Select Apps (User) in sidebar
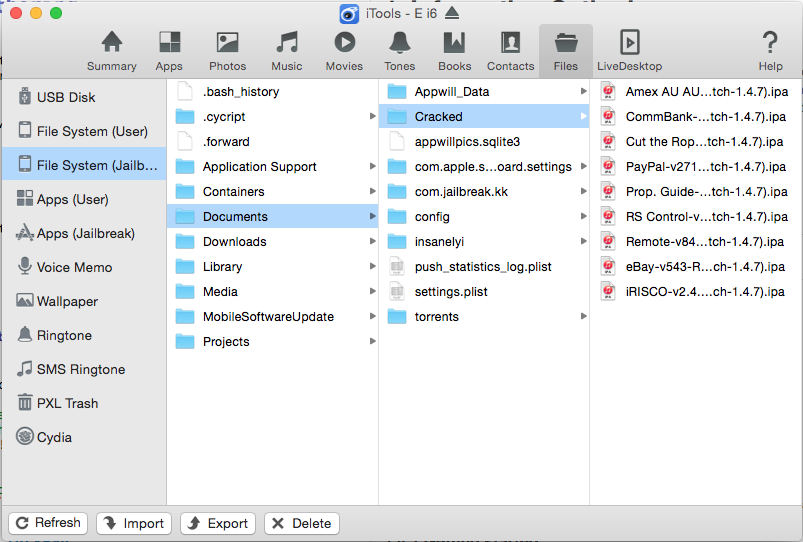 click(84, 199)
